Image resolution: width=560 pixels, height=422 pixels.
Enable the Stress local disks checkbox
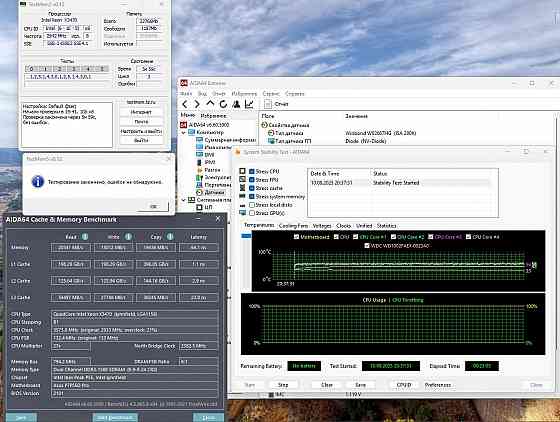click(252, 205)
